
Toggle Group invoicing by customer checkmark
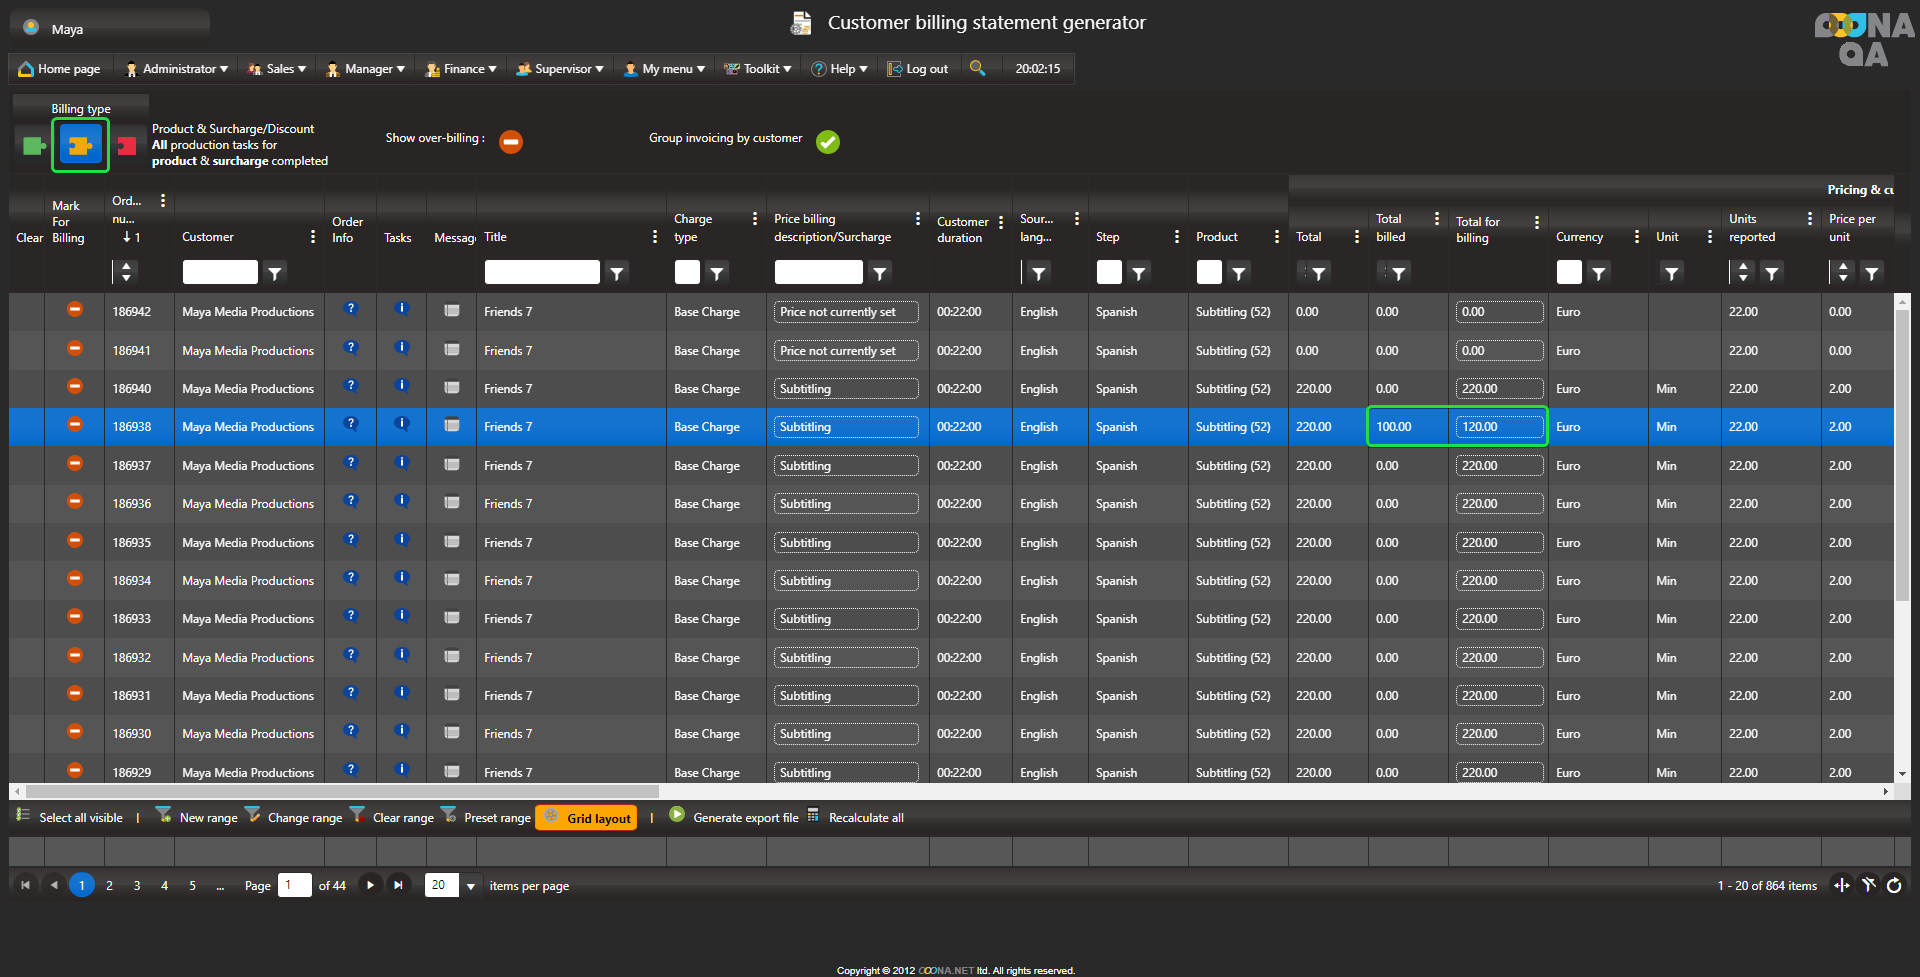(x=828, y=142)
